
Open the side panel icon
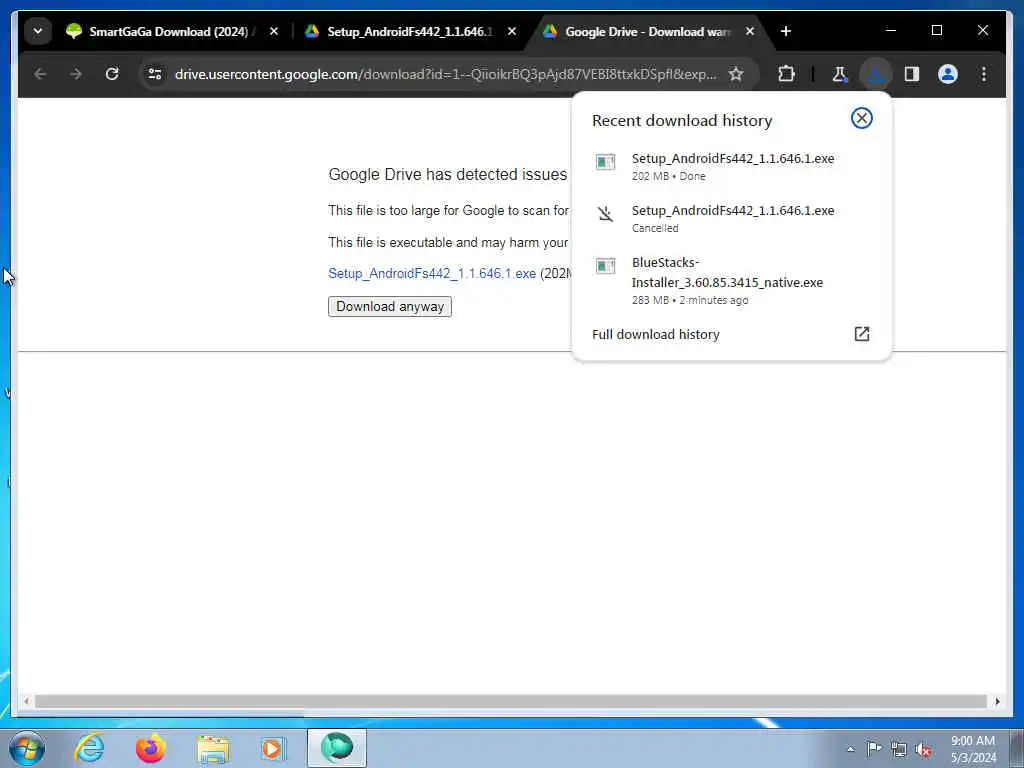pyautogui.click(x=912, y=74)
